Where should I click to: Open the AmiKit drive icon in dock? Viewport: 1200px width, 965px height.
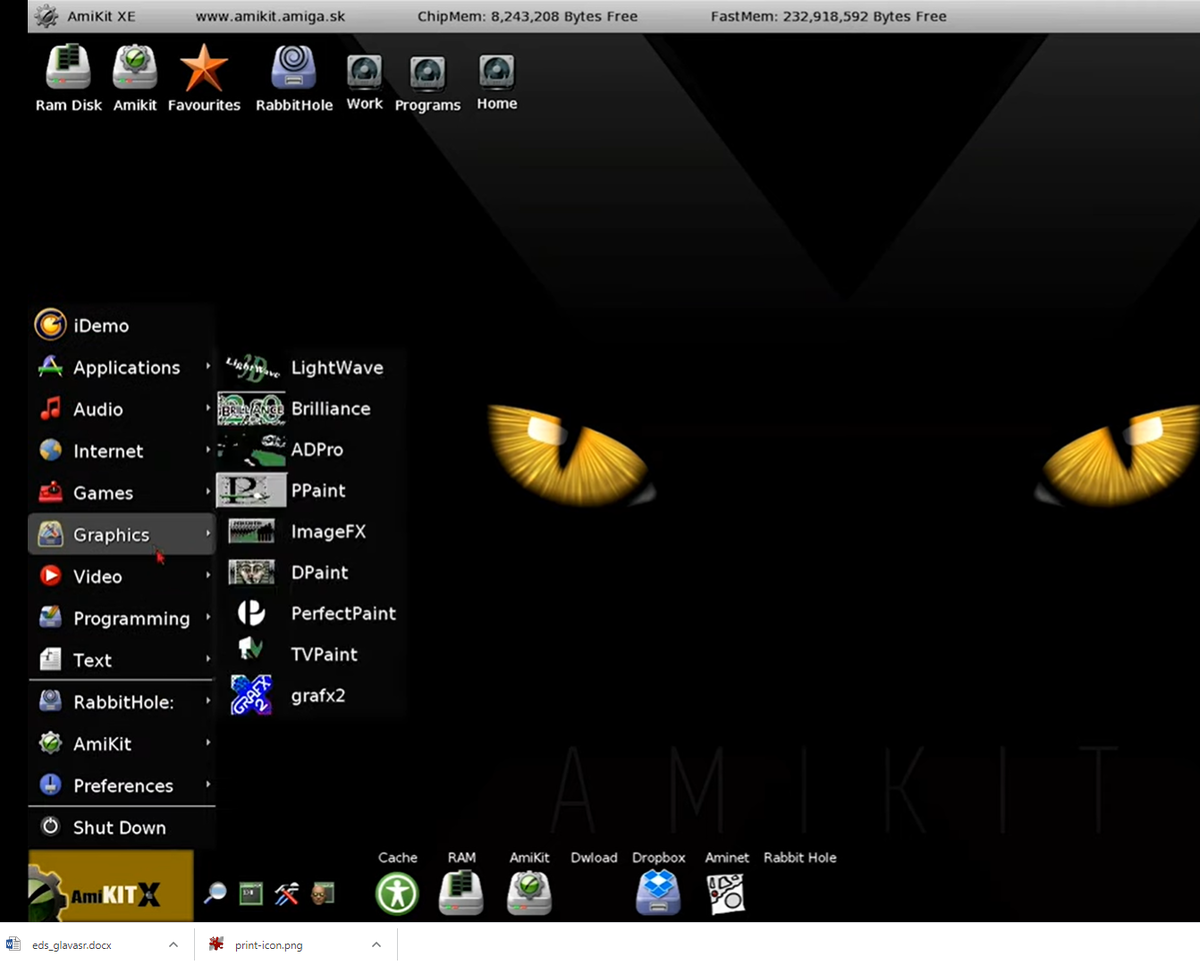529,892
